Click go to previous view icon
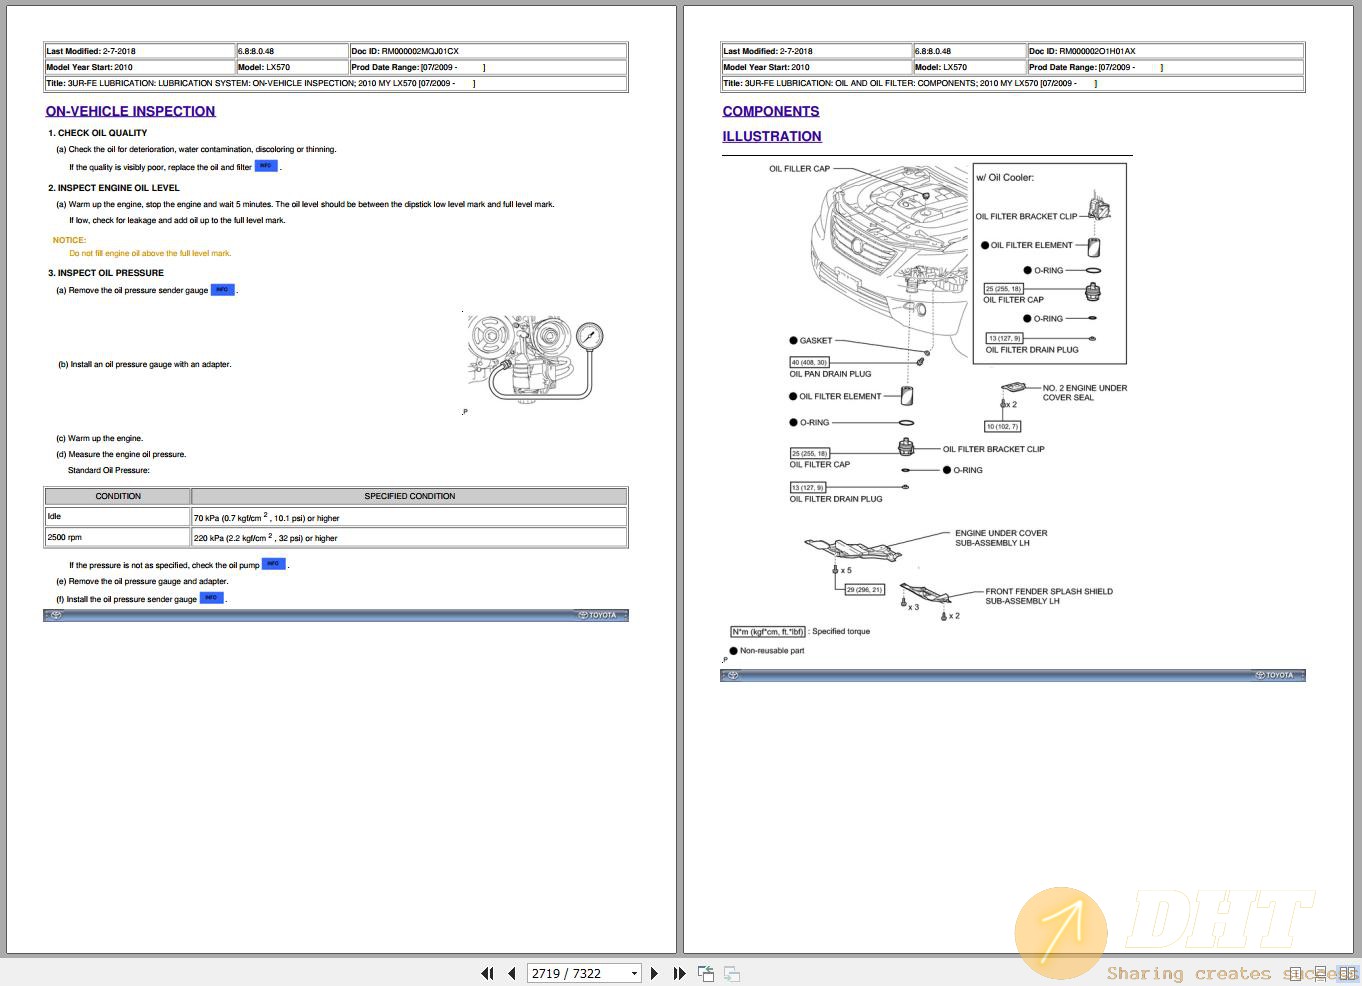This screenshot has height=986, width=1362. (706, 973)
